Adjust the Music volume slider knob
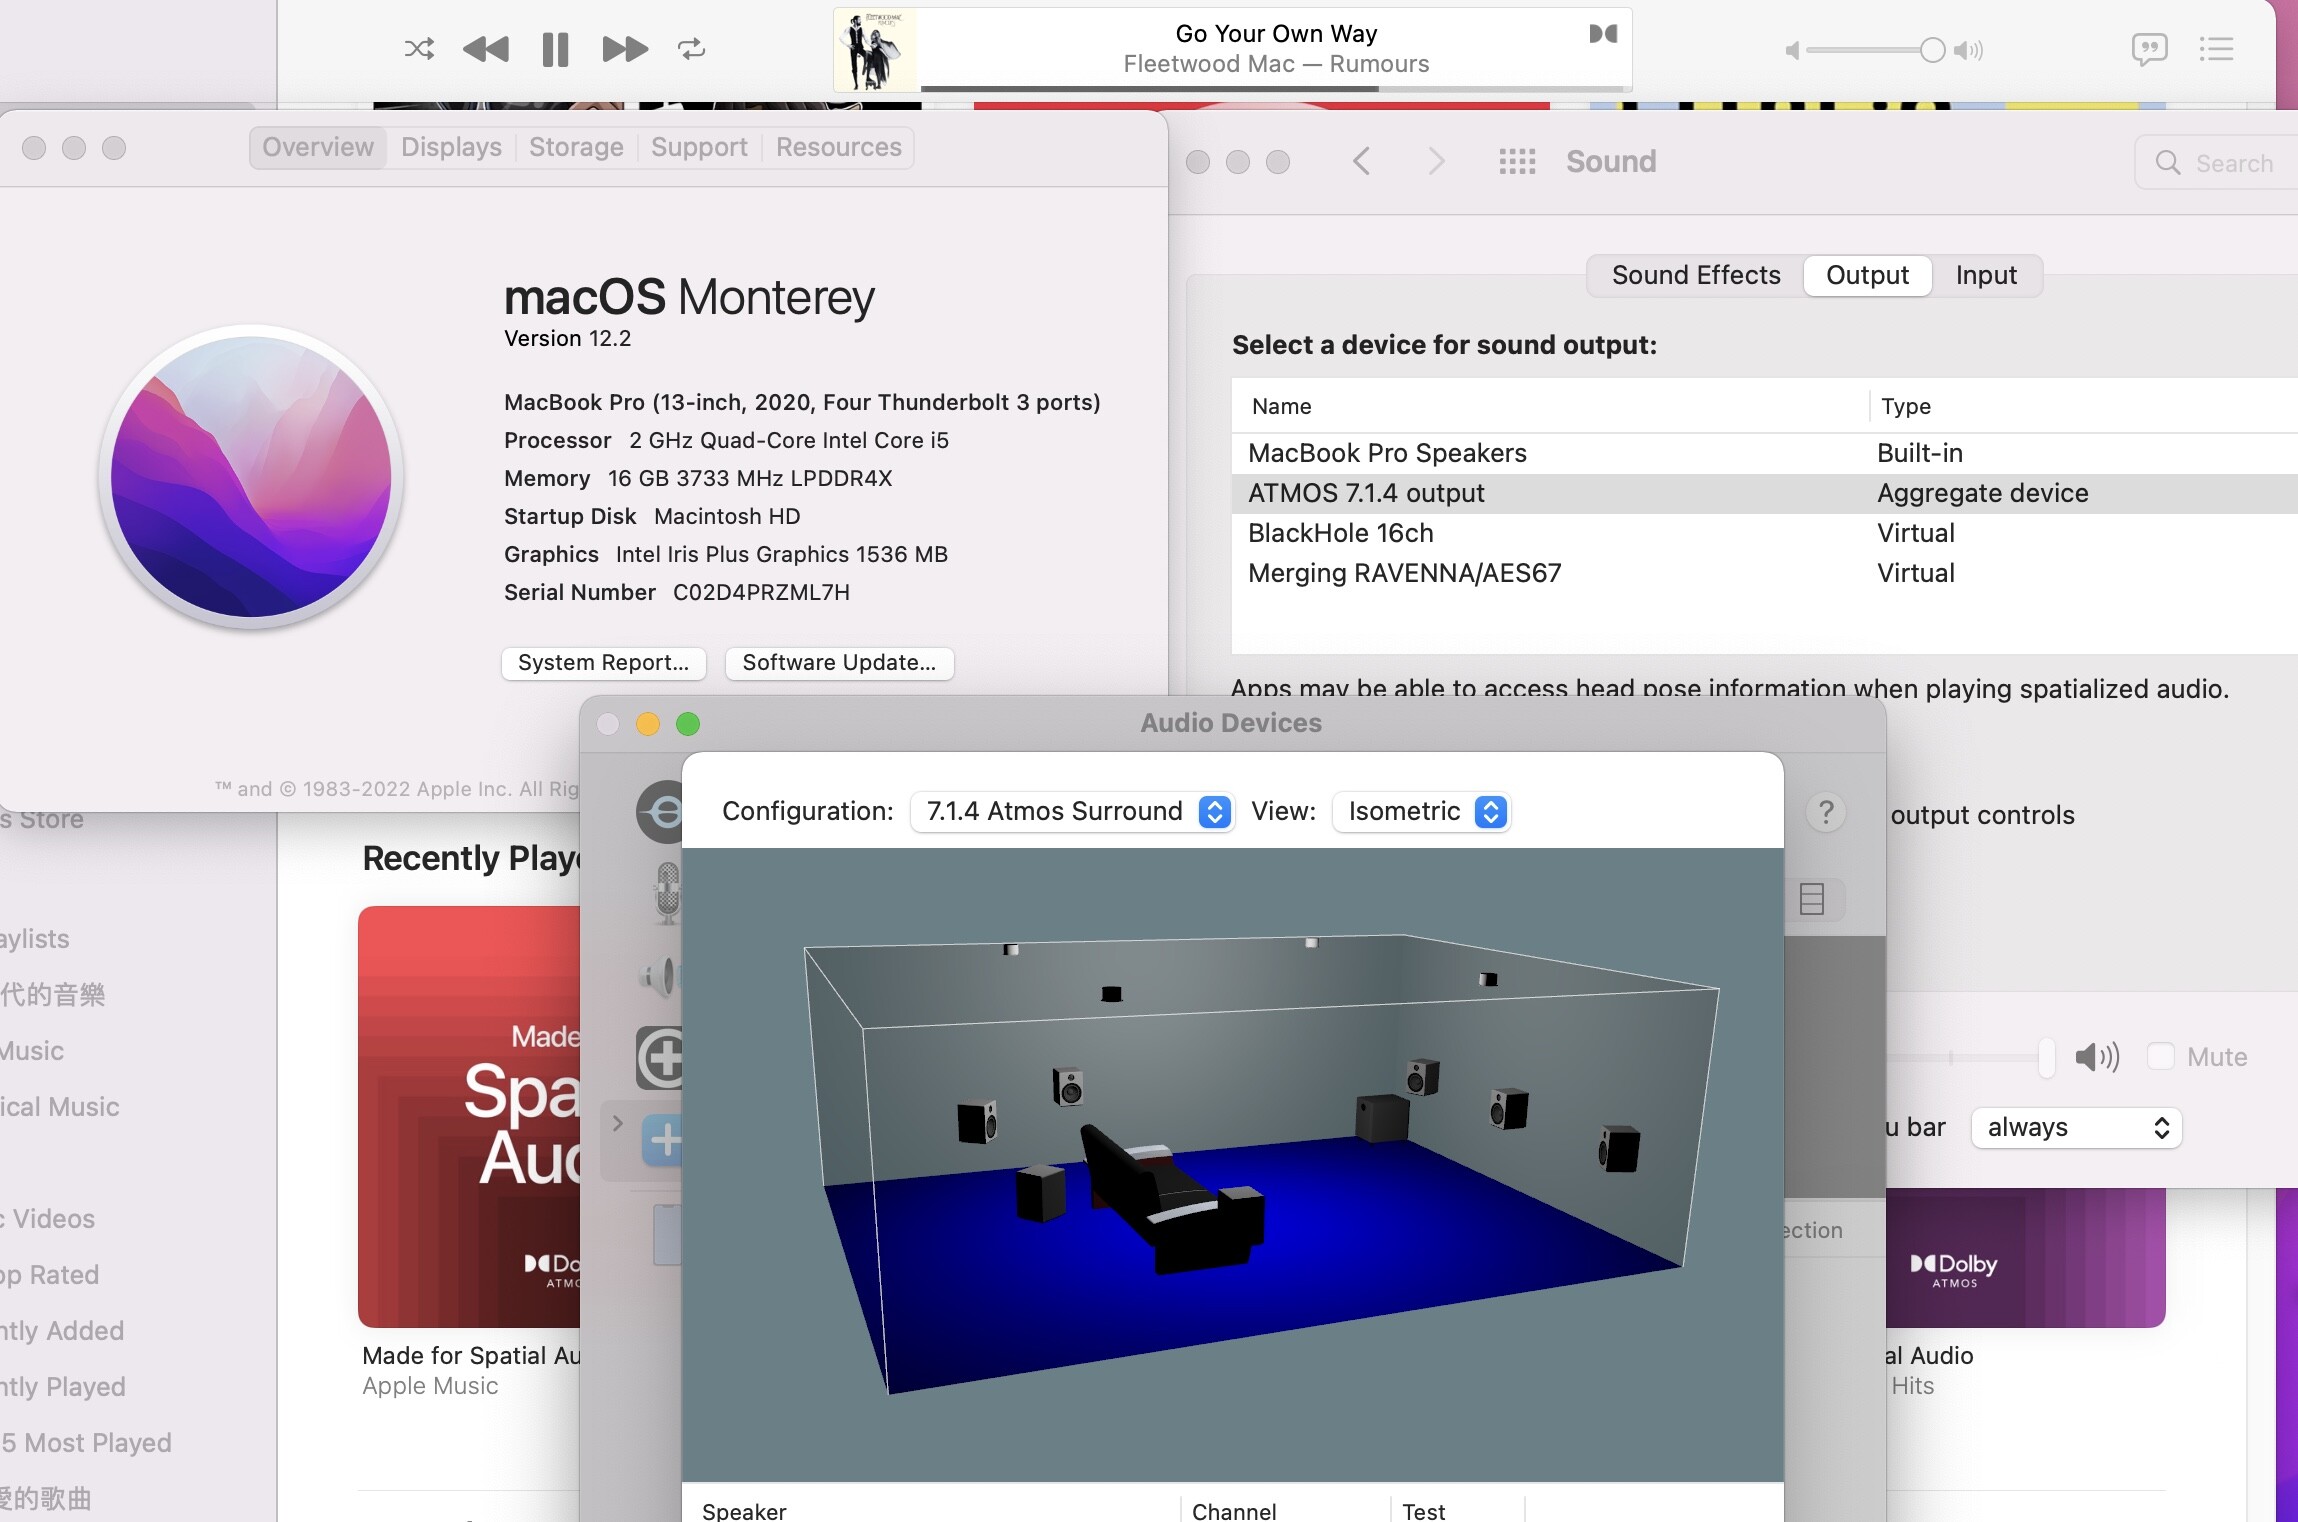The height and width of the screenshot is (1522, 2298). pos(1932,50)
